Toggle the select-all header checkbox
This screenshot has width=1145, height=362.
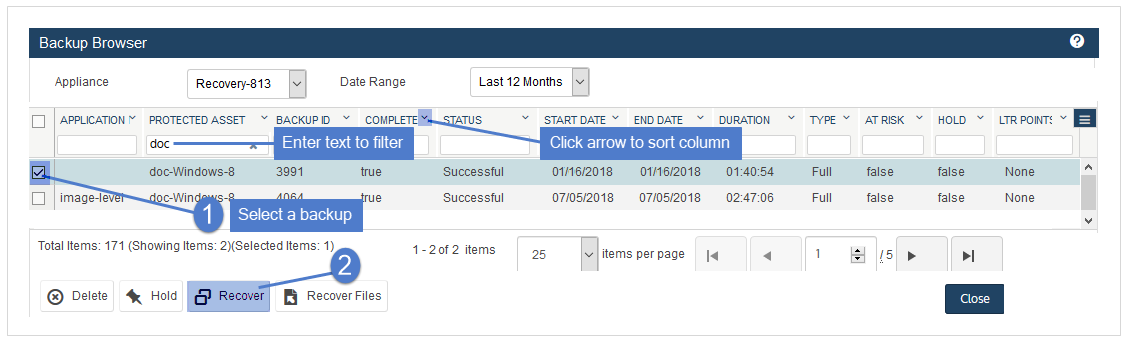[39, 121]
